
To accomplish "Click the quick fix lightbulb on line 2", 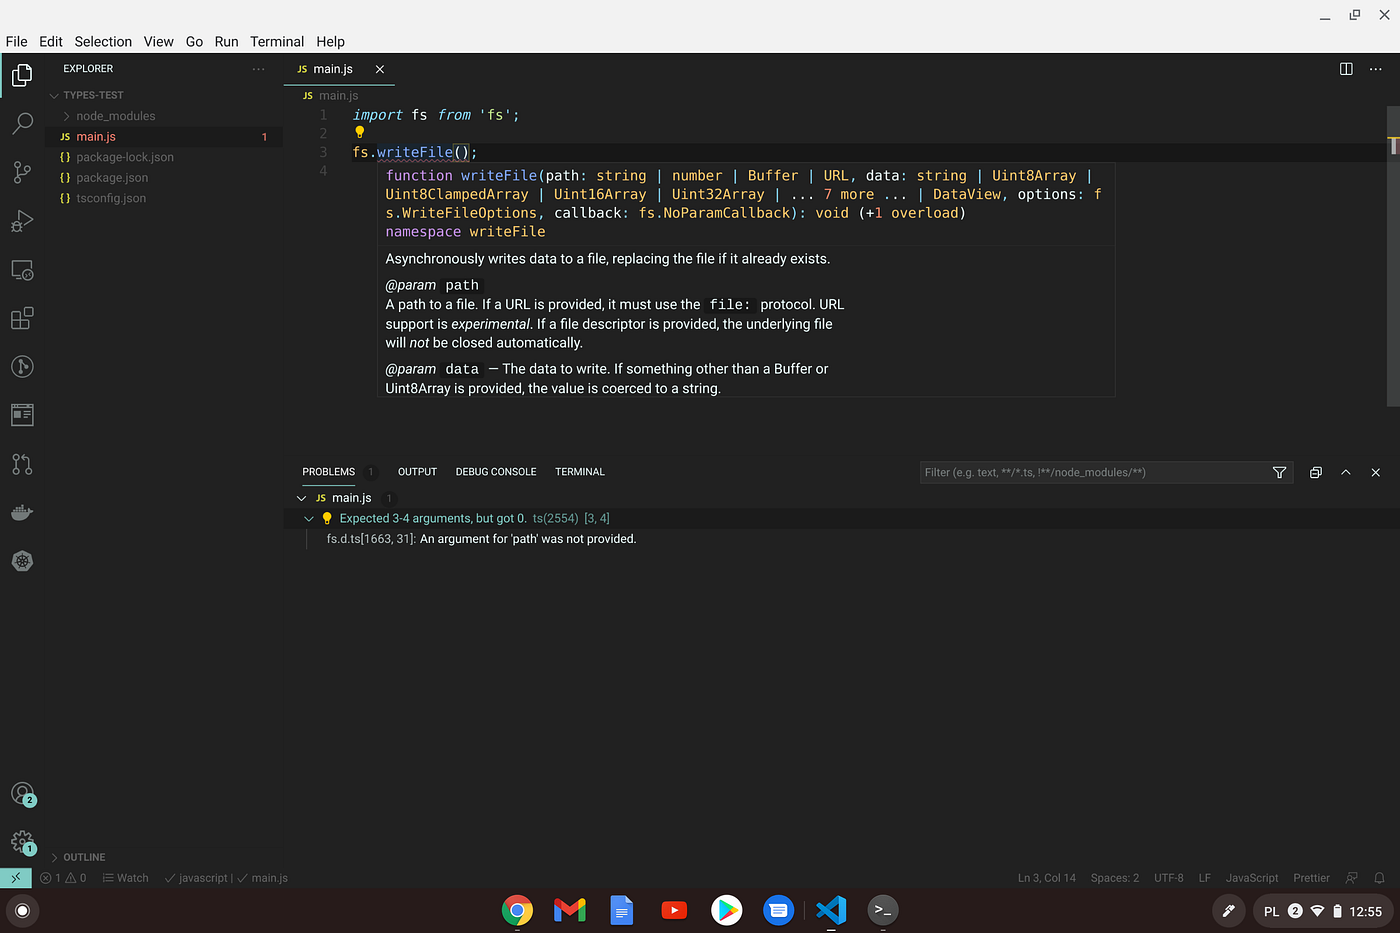I will point(359,132).
